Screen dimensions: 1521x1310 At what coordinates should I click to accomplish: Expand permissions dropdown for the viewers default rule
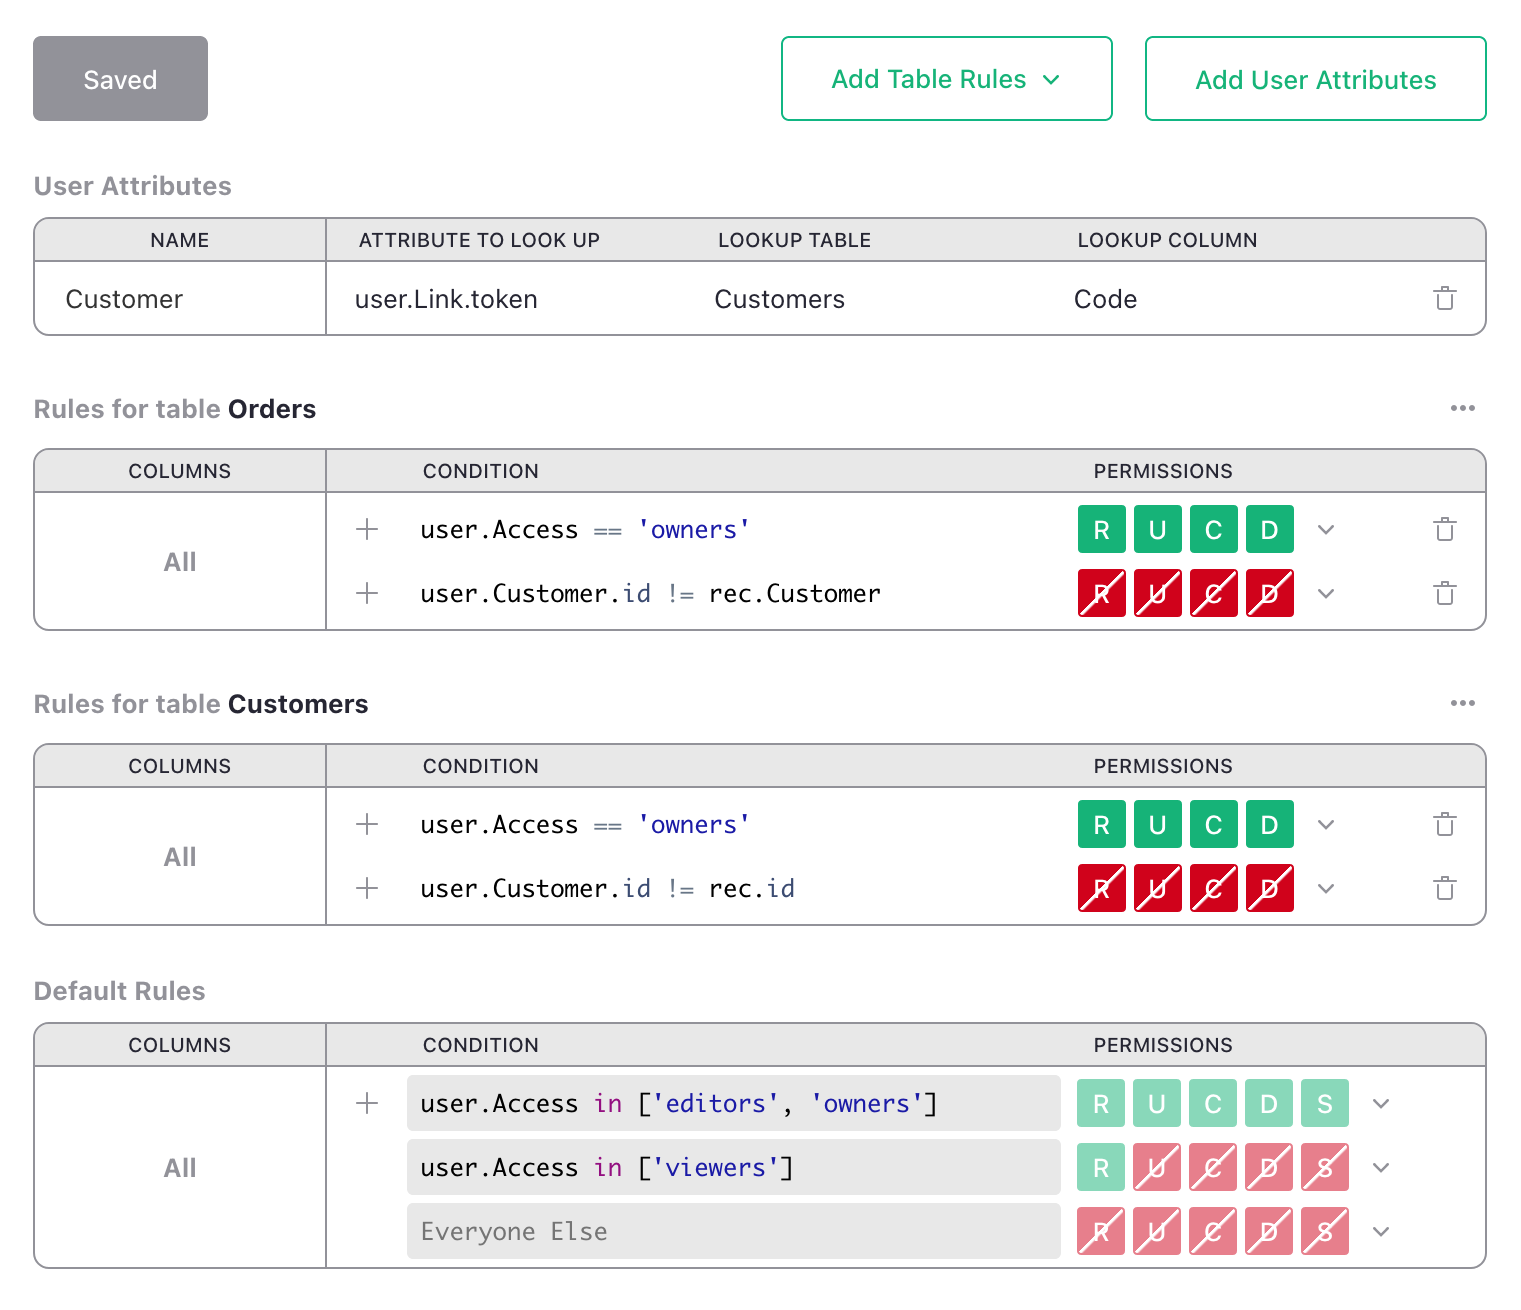pyautogui.click(x=1381, y=1168)
